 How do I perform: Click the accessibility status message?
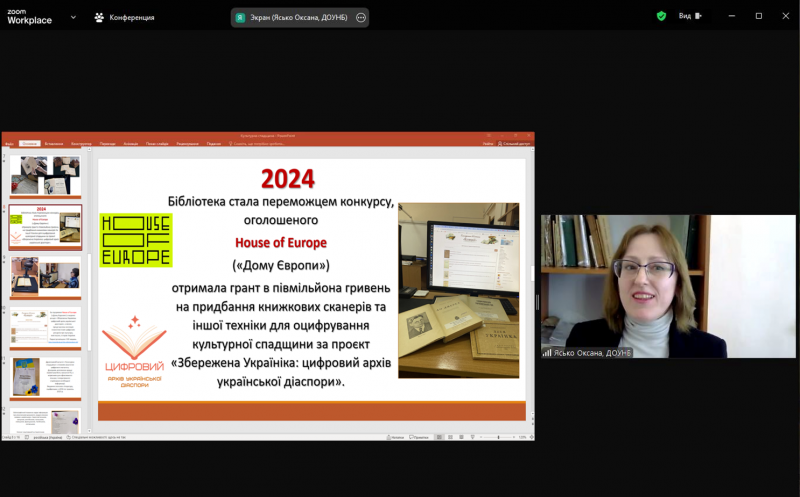[x=96, y=437]
